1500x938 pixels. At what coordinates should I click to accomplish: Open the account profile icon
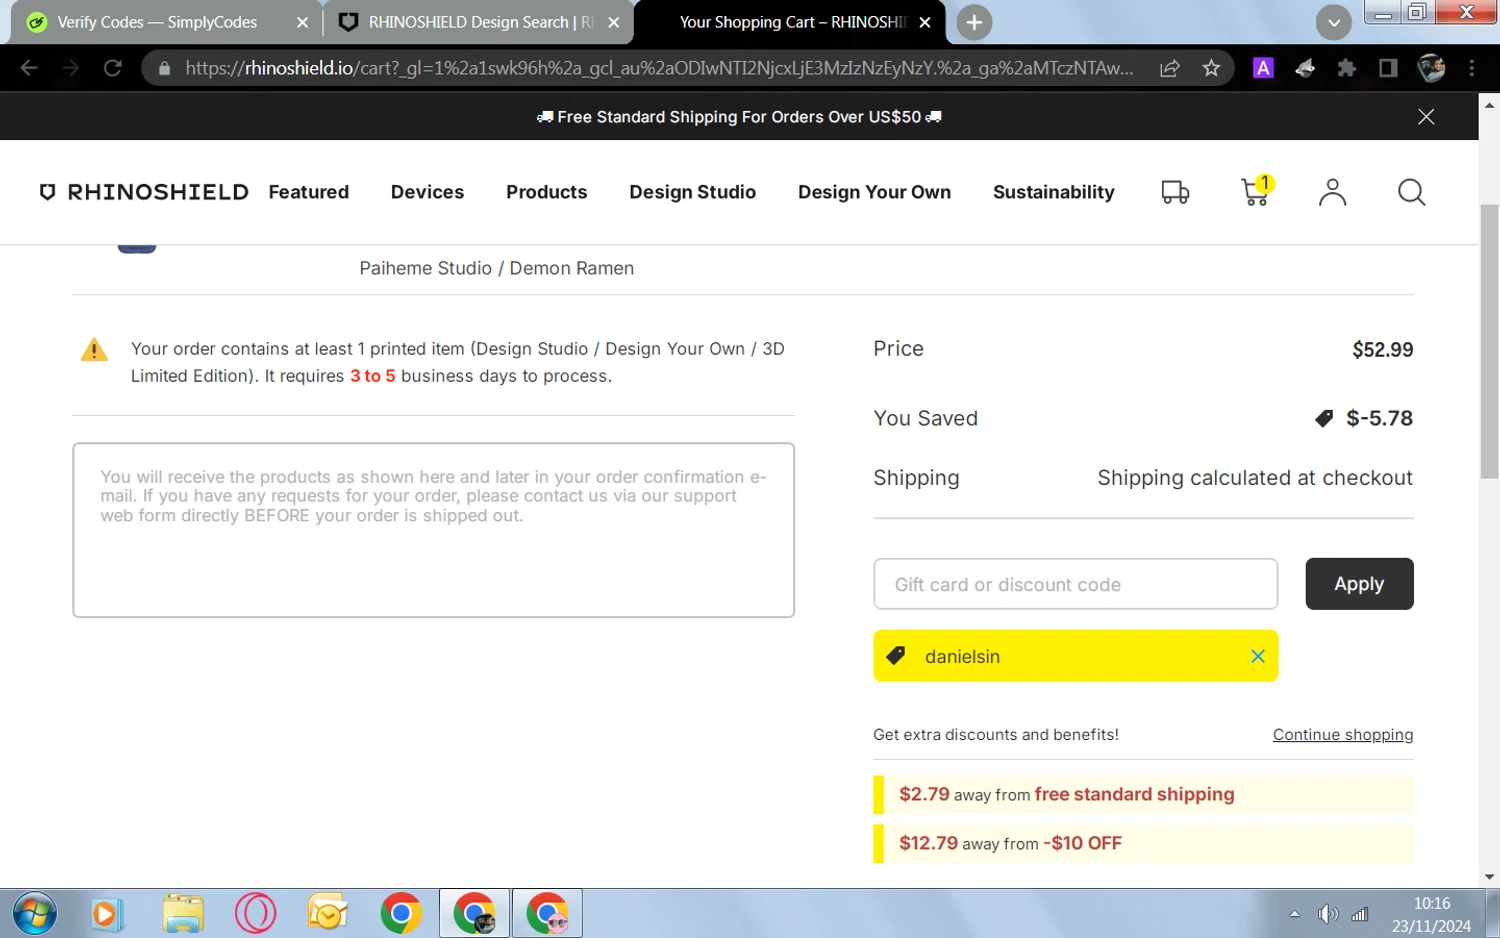1332,192
